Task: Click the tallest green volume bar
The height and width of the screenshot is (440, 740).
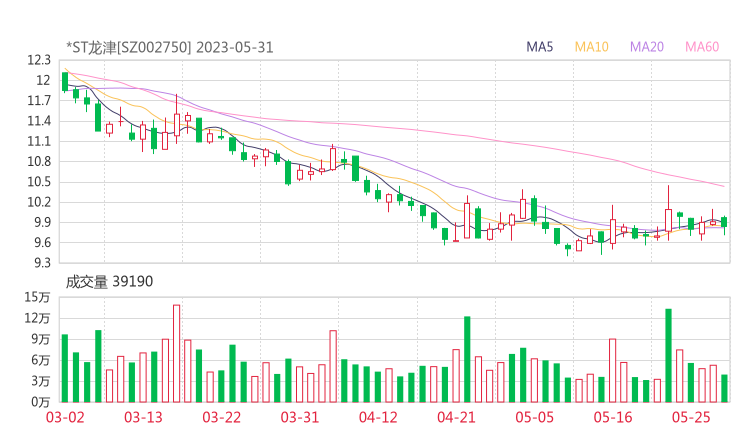Action: (x=668, y=355)
